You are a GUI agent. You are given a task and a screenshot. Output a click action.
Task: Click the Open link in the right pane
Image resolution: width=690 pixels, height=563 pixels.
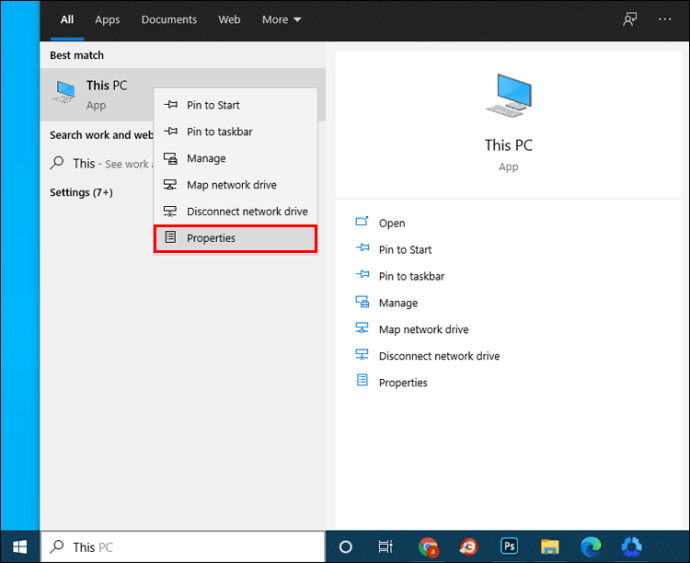pyautogui.click(x=391, y=223)
